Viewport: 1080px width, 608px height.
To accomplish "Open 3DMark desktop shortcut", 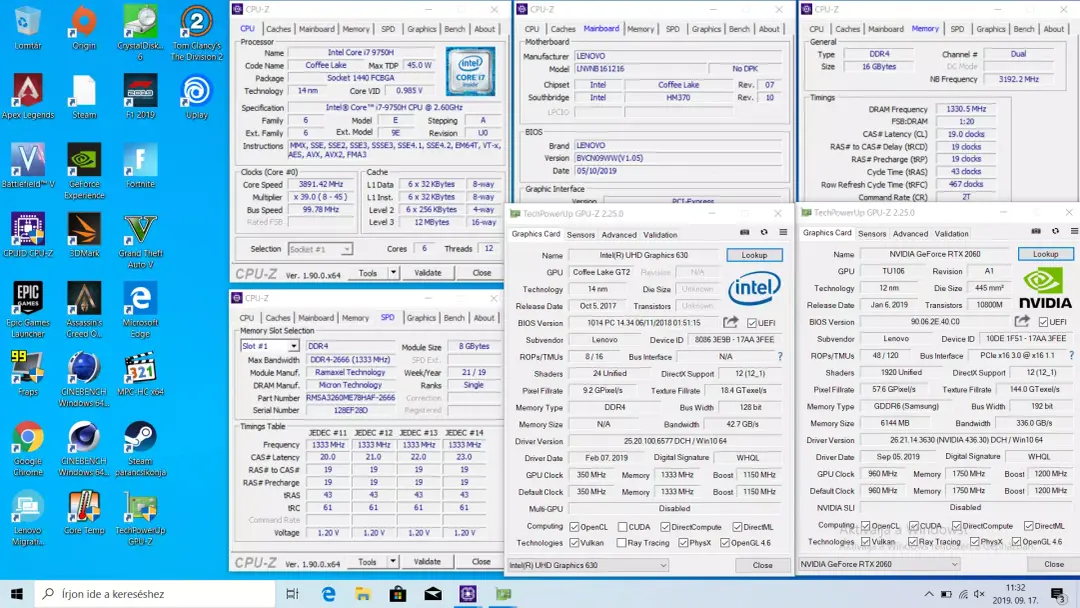I will click(x=84, y=235).
